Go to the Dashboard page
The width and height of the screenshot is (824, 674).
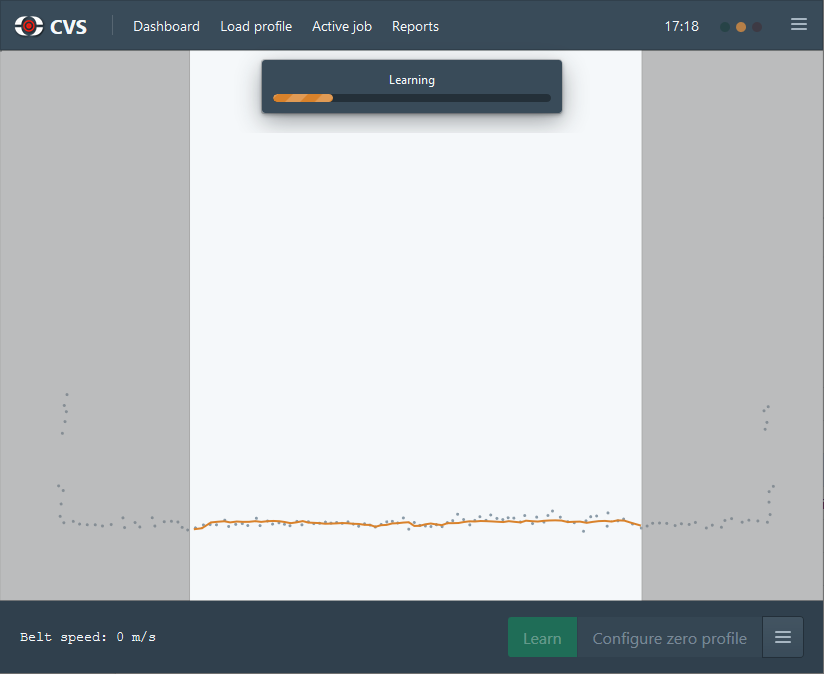tap(166, 26)
